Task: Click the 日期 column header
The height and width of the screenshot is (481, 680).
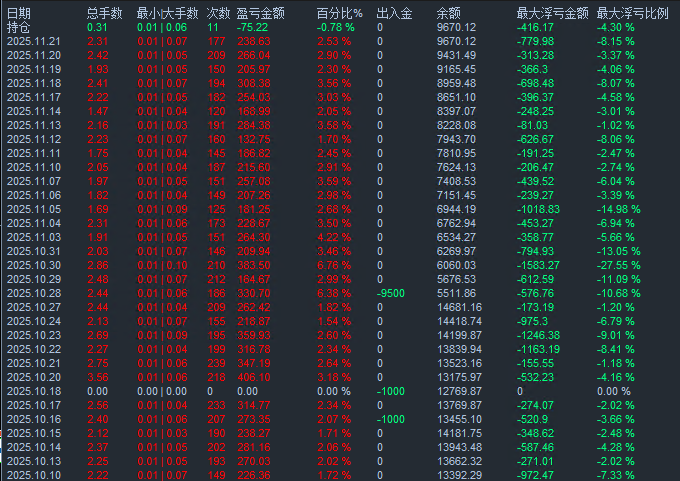Action: (19, 13)
